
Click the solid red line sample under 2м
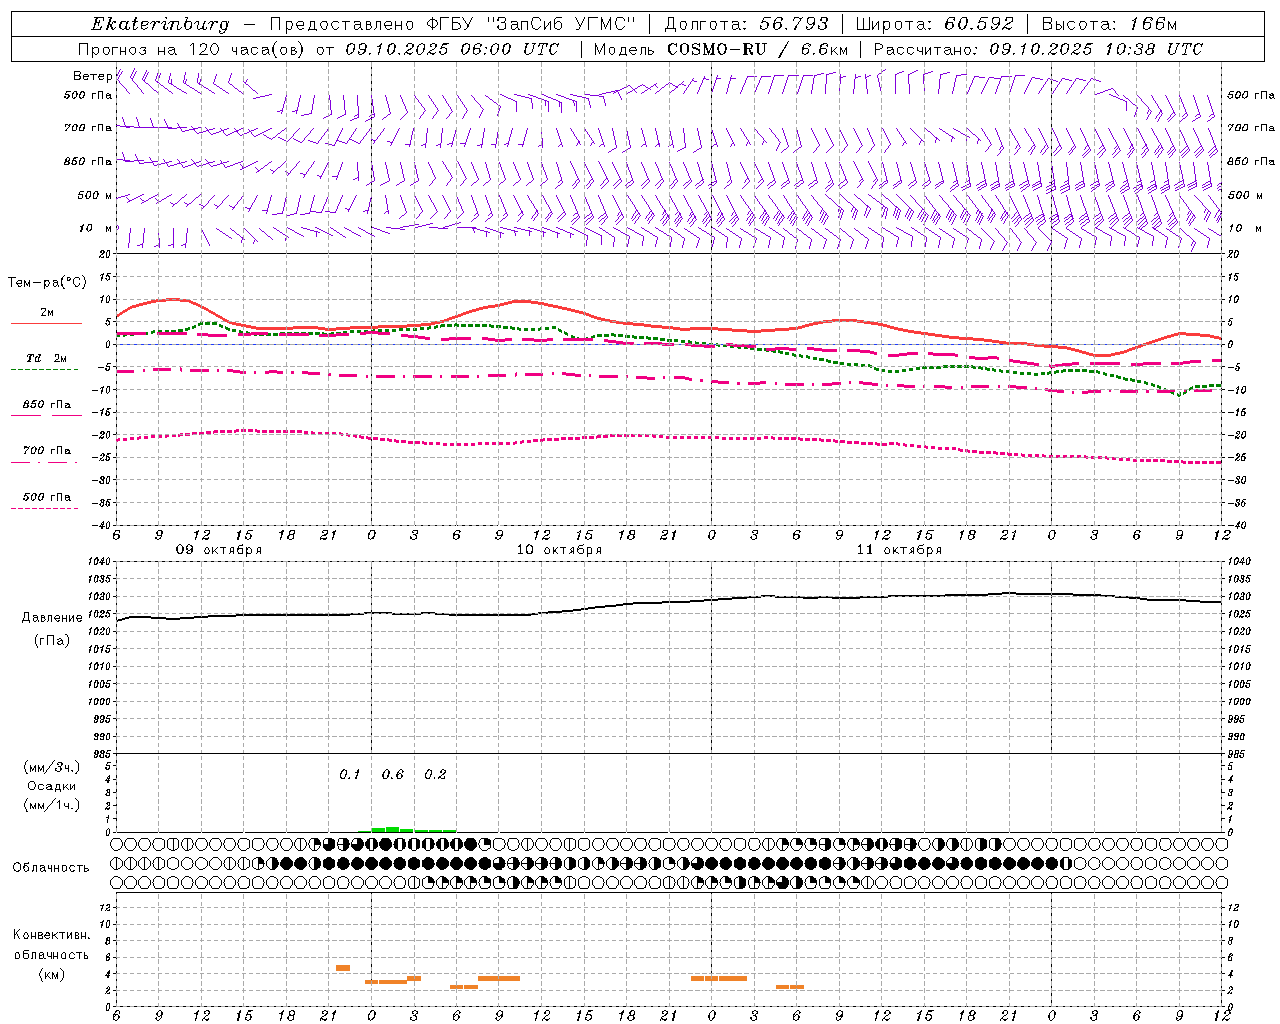46,323
